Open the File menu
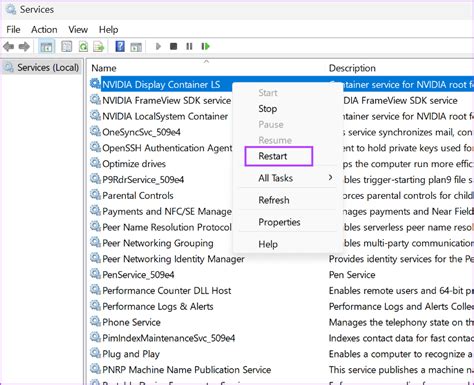Image resolution: width=474 pixels, height=385 pixels. (x=13, y=30)
